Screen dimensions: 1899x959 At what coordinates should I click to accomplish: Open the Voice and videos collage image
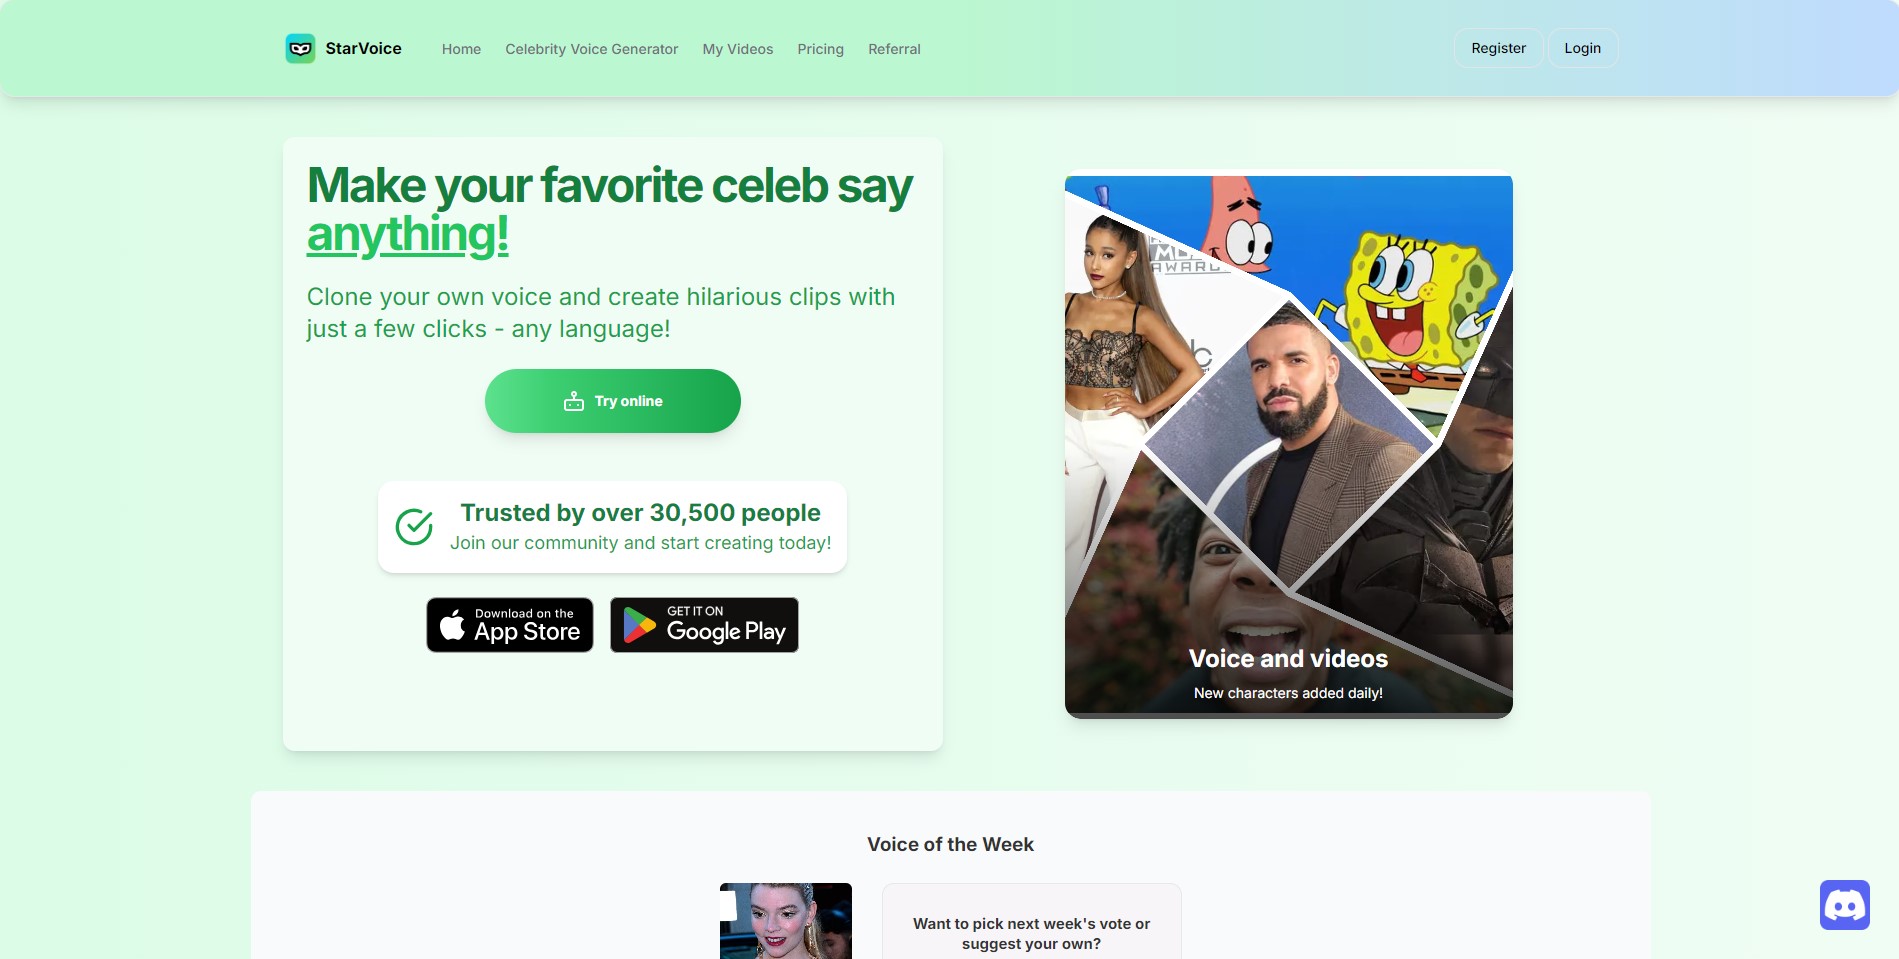tap(1288, 447)
